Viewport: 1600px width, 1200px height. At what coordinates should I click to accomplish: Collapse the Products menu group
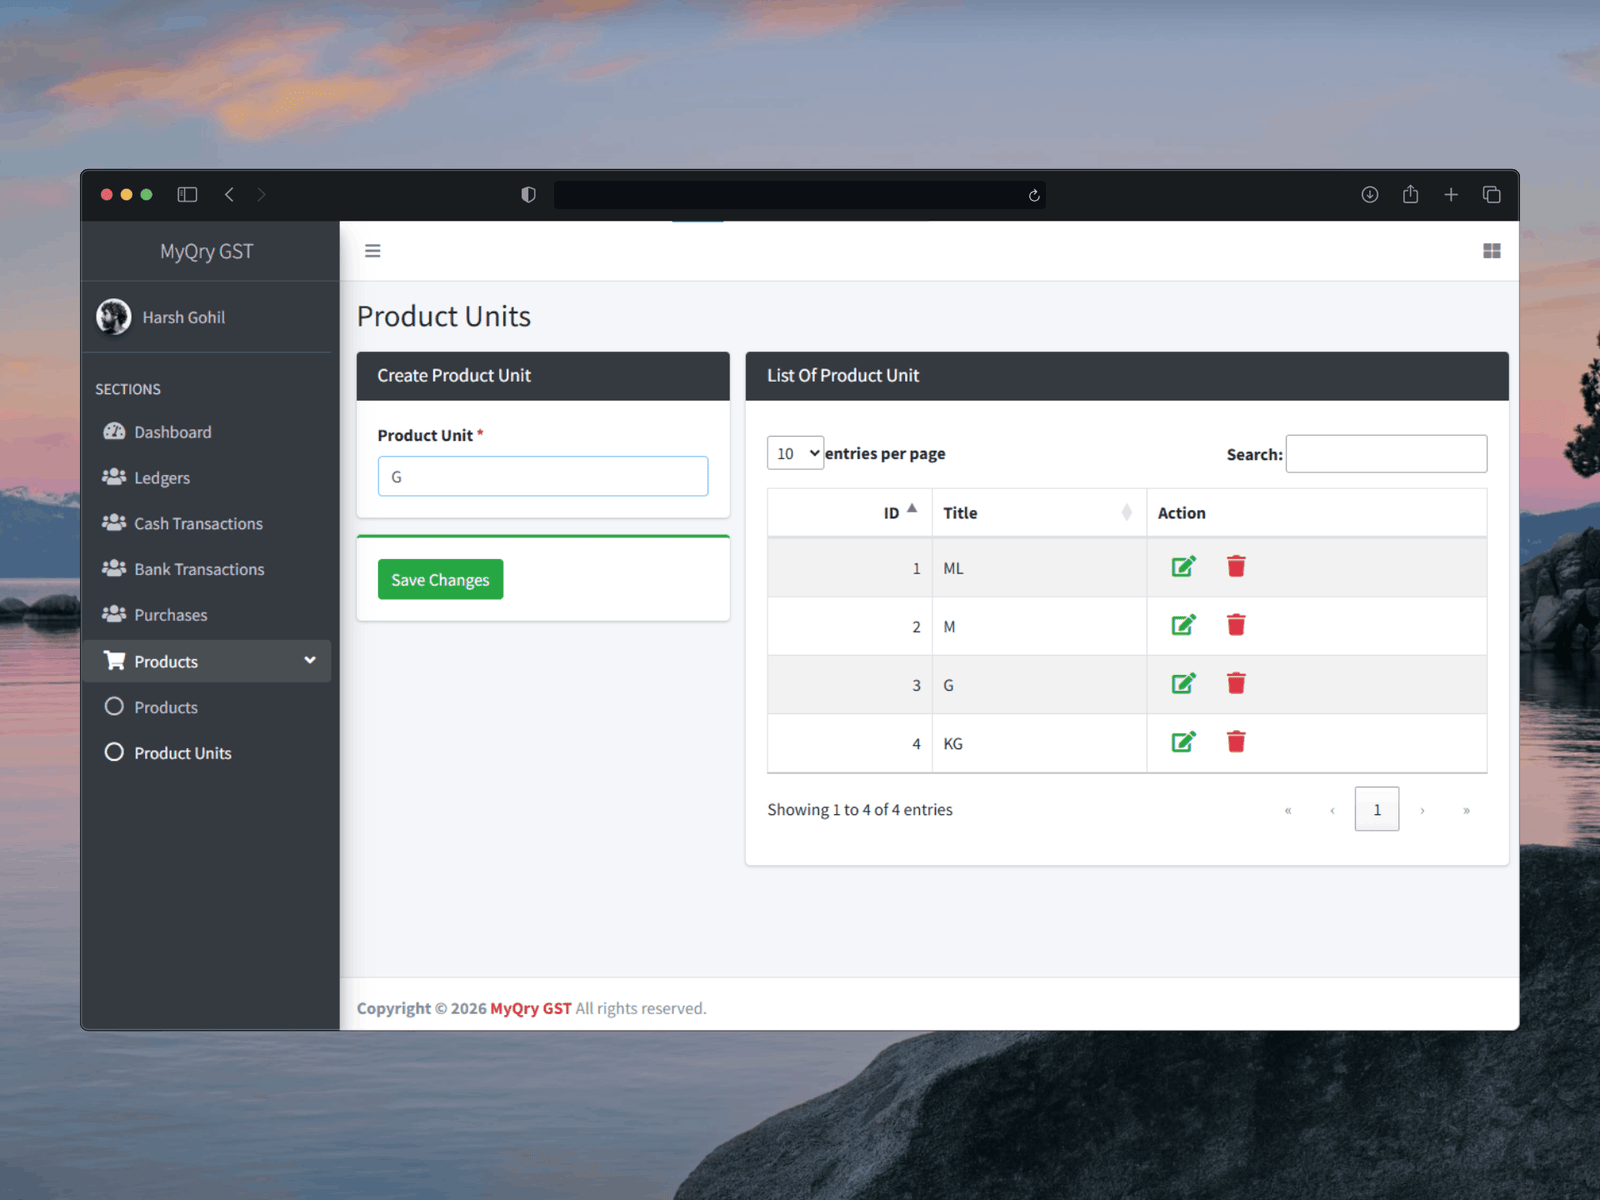coord(206,661)
